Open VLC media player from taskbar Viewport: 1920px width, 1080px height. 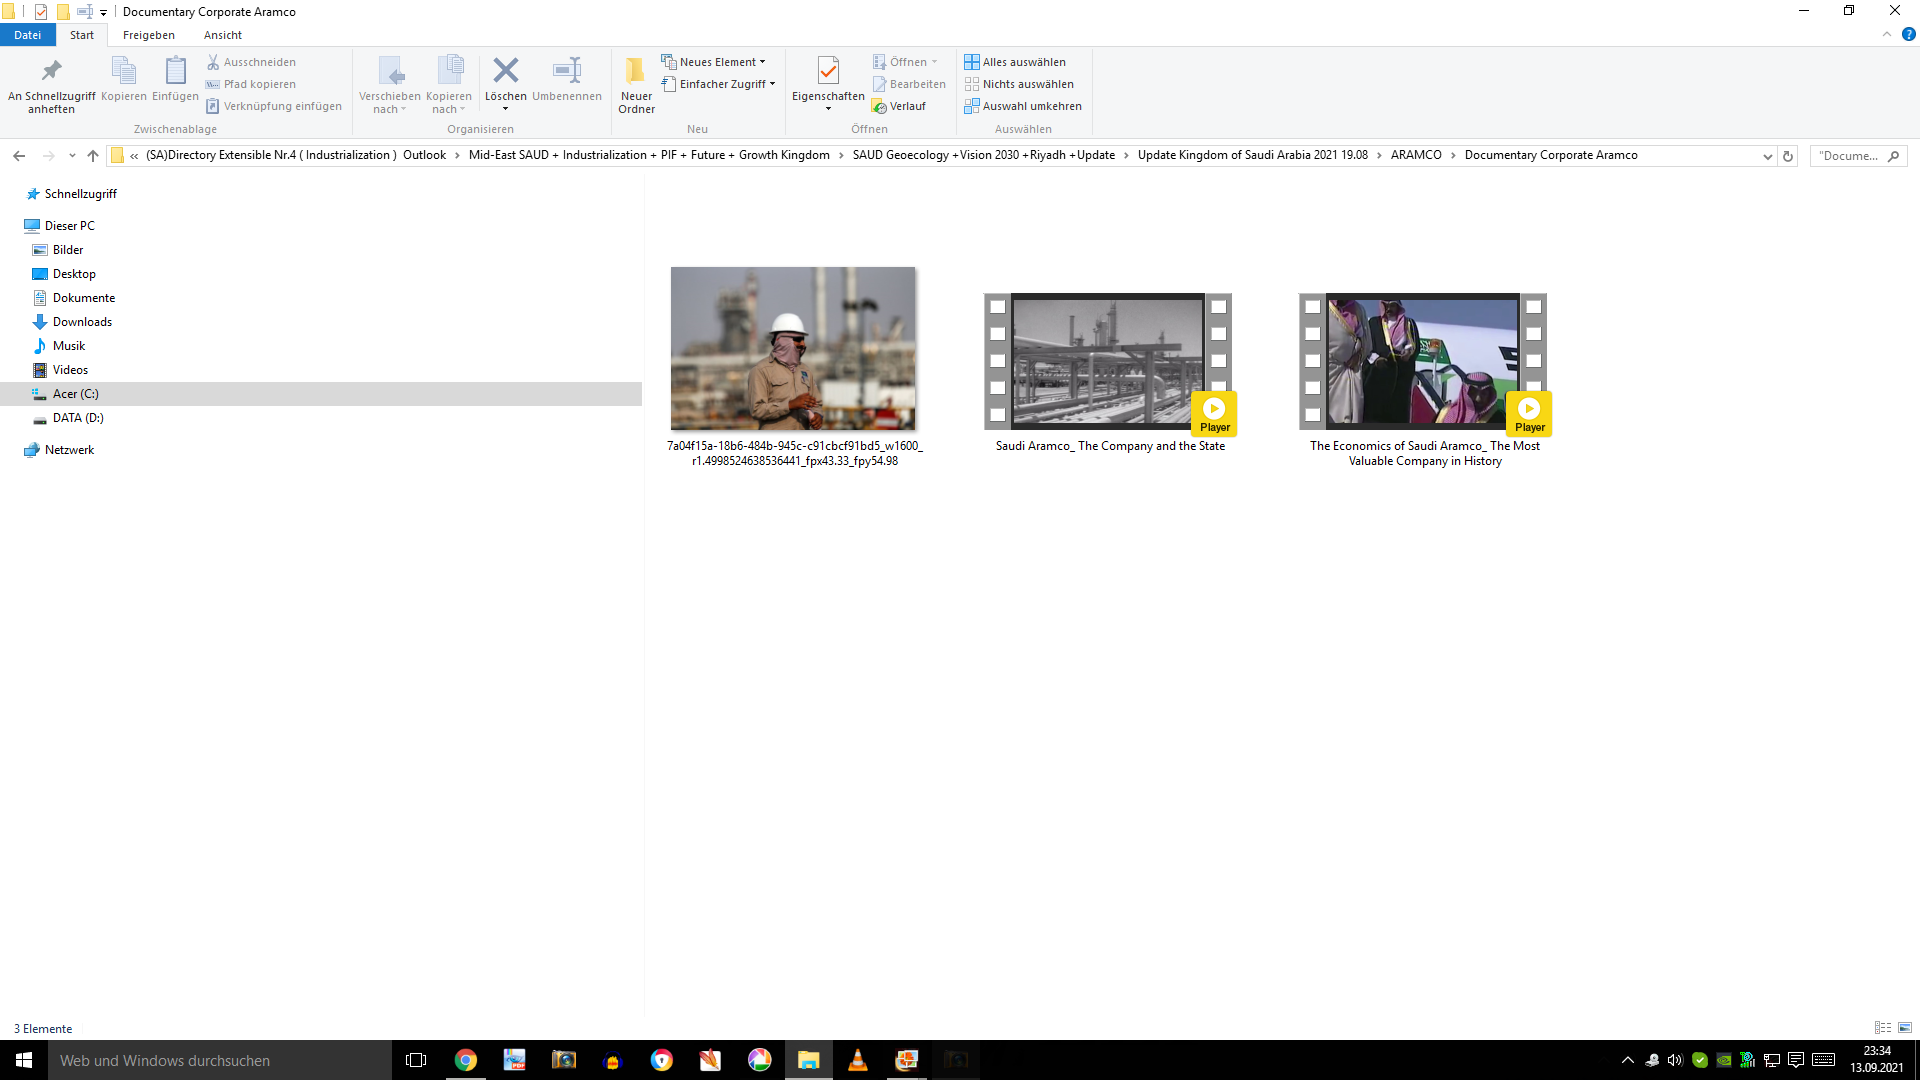pos(858,1060)
